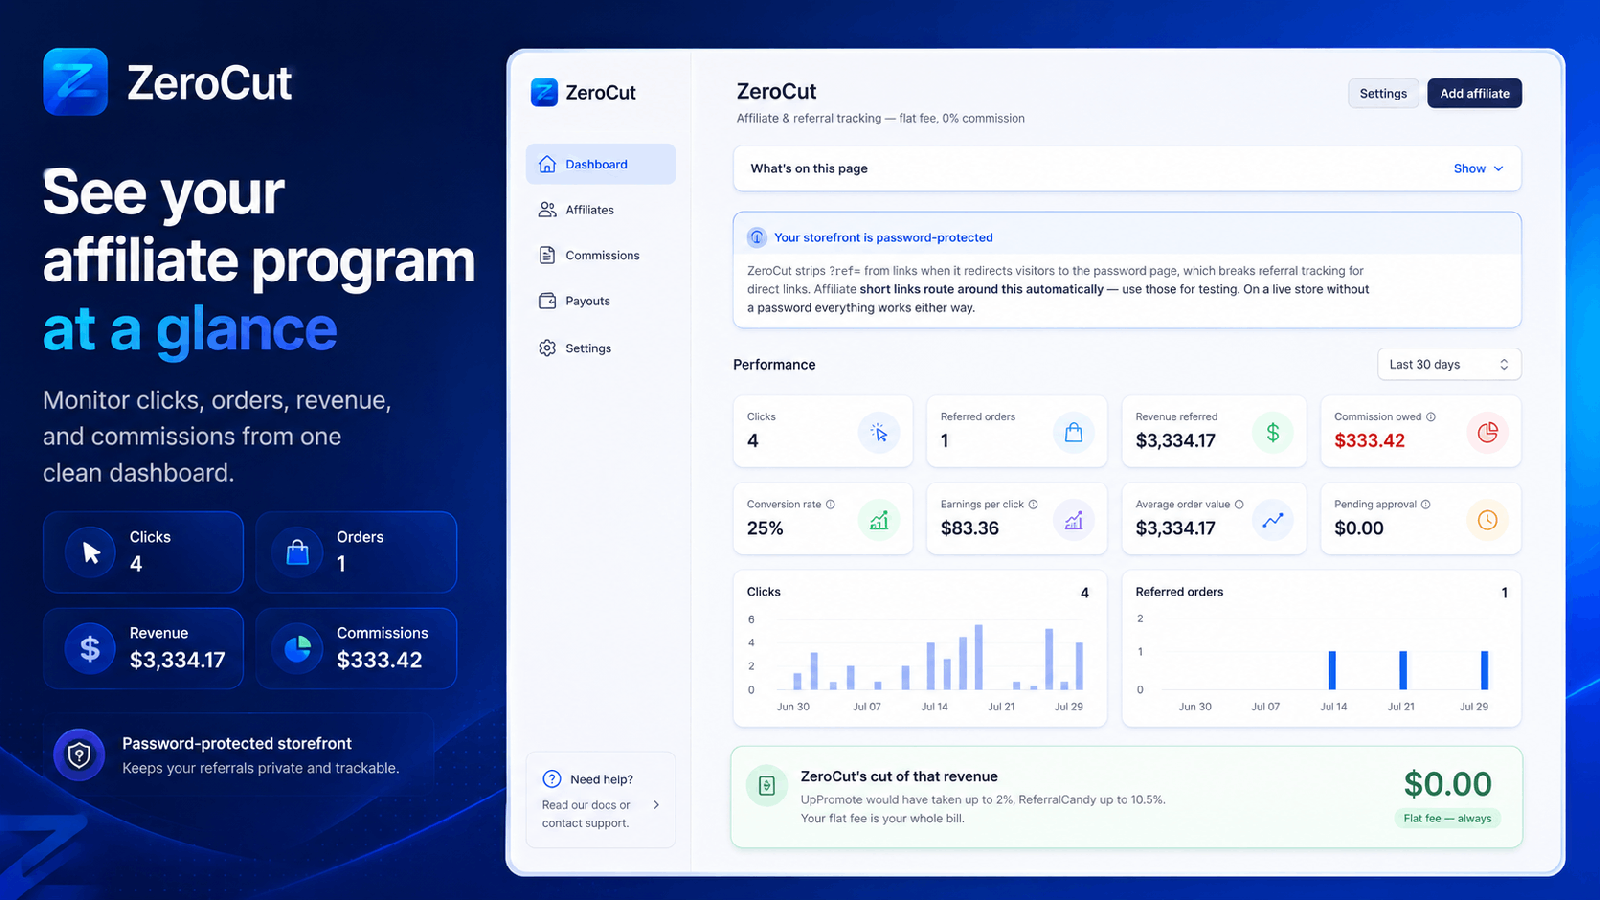The width and height of the screenshot is (1600, 900).
Task: Open the Dashboard page in sidebar
Action: [x=601, y=164]
